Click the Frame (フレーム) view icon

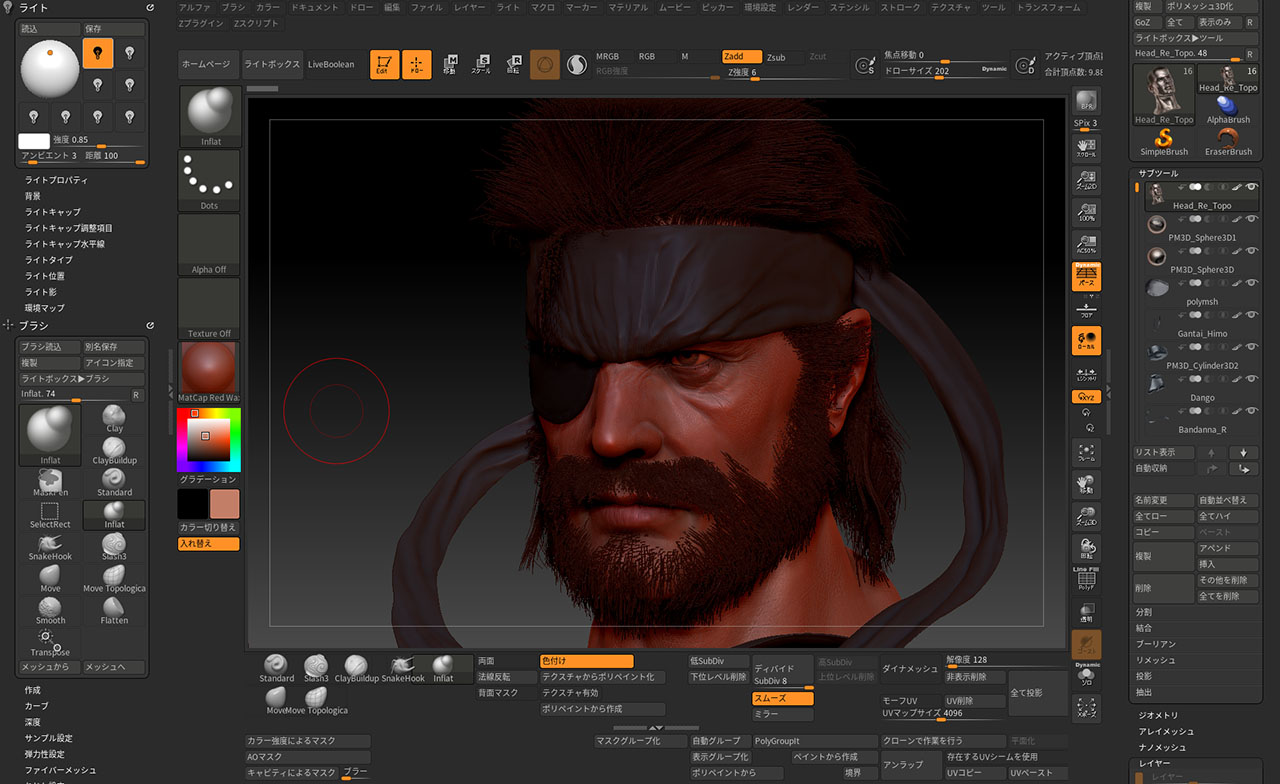[x=1086, y=453]
